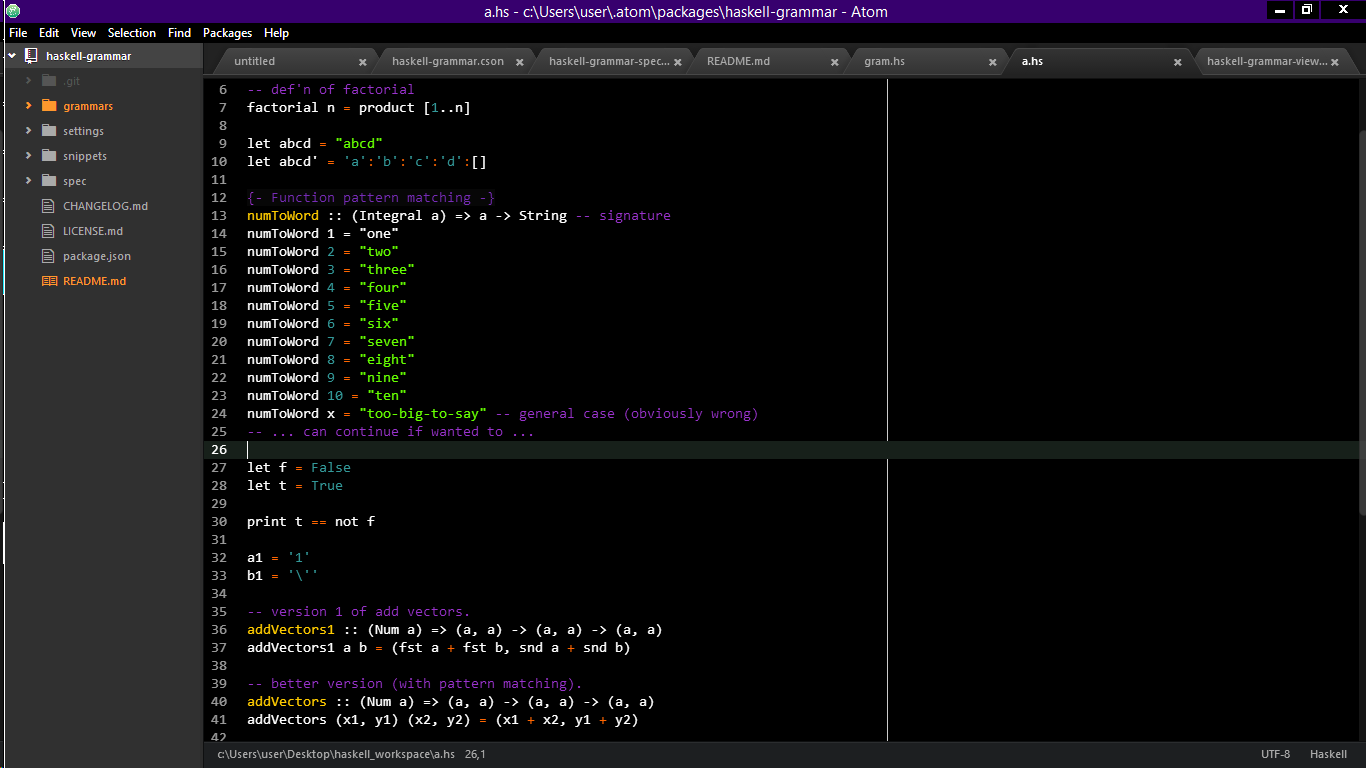
Task: Click the "seven" string on line 20
Action: click(x=387, y=341)
